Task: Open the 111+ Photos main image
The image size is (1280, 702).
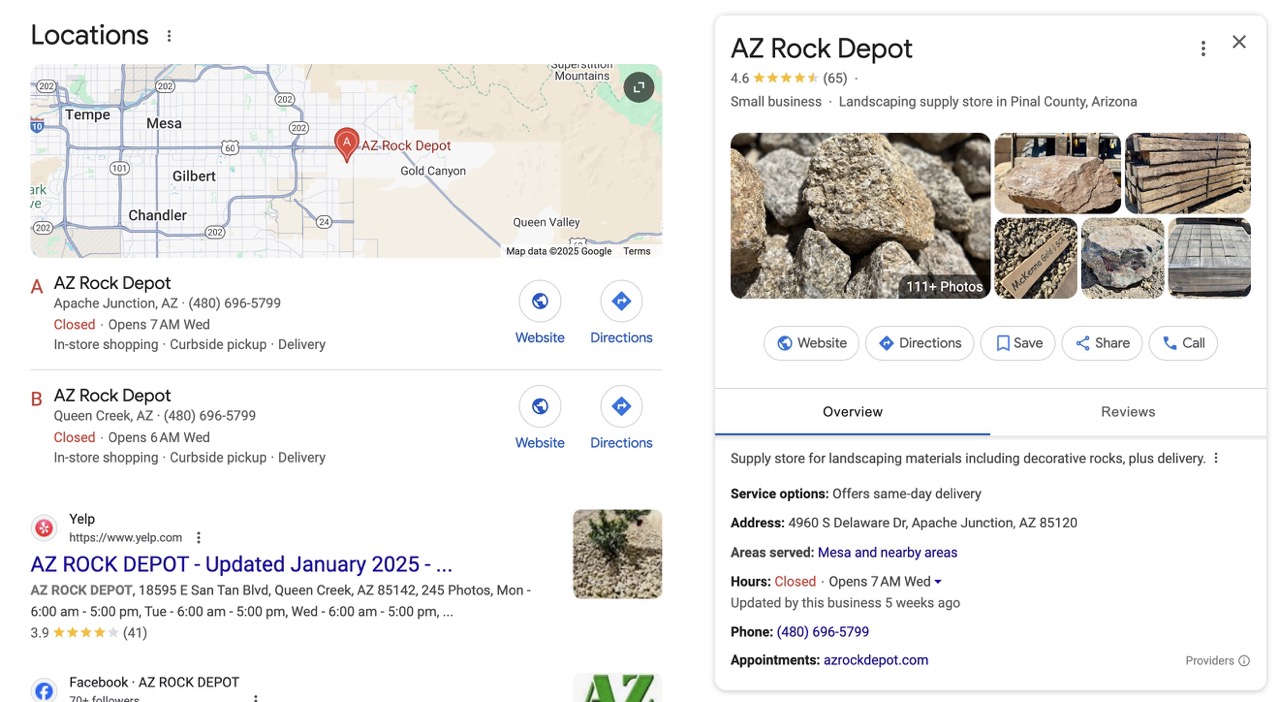Action: [x=860, y=216]
